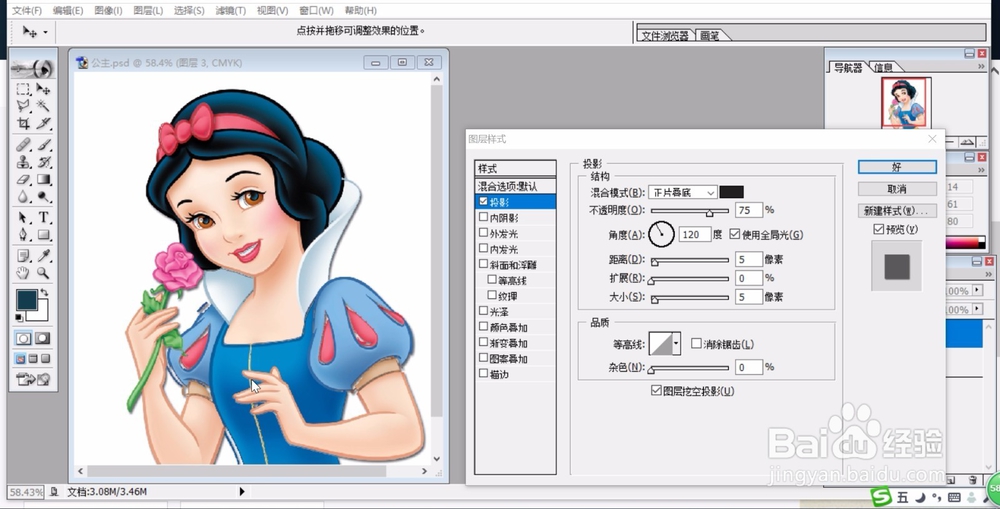Select the Blur tool

tap(23, 196)
